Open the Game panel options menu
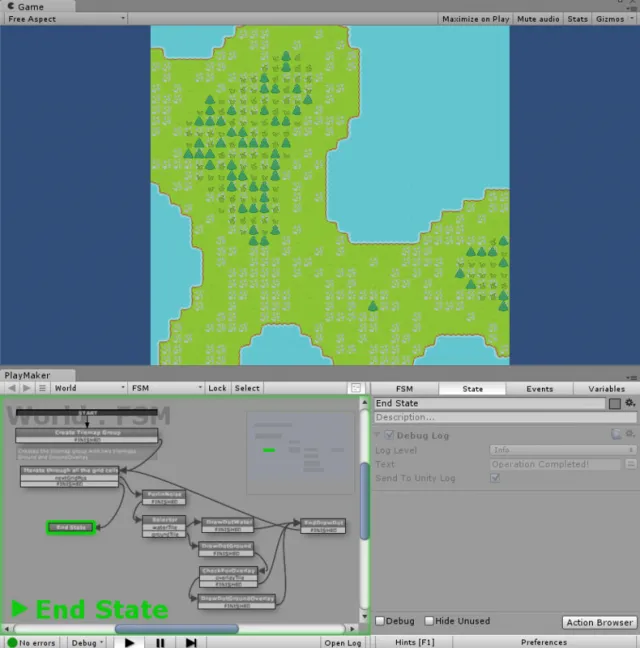640x648 pixels. pos(632,8)
